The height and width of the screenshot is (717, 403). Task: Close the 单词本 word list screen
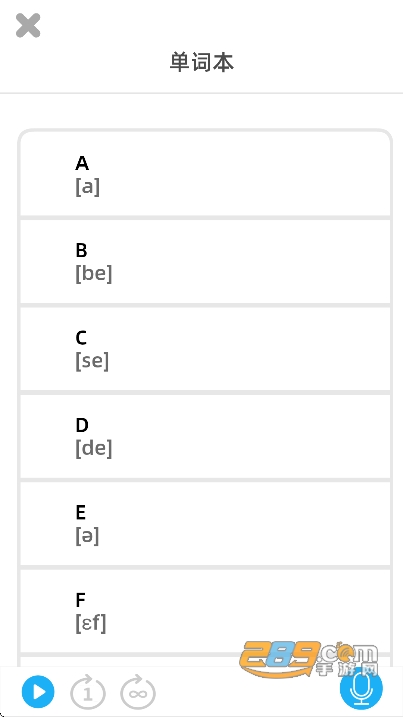click(x=28, y=25)
